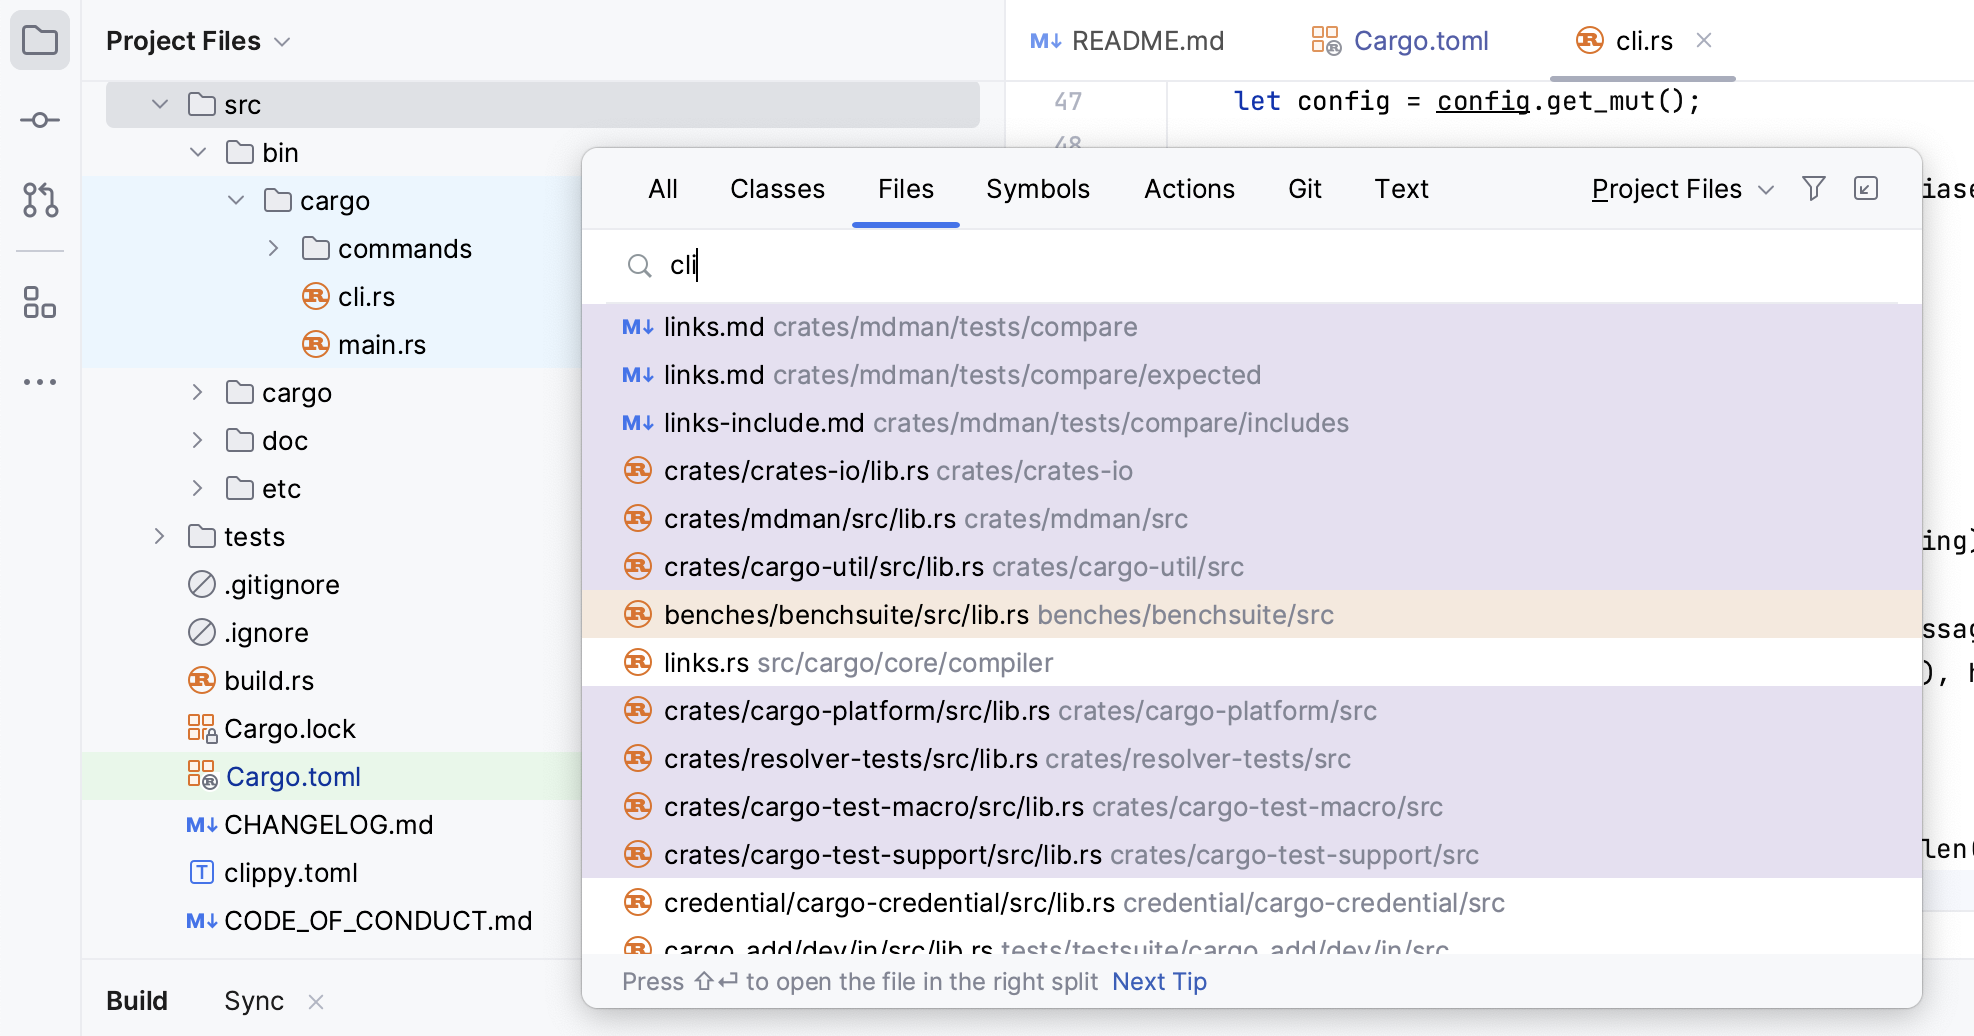Open the Project tool window icon
The height and width of the screenshot is (1036, 1974).
click(x=39, y=40)
